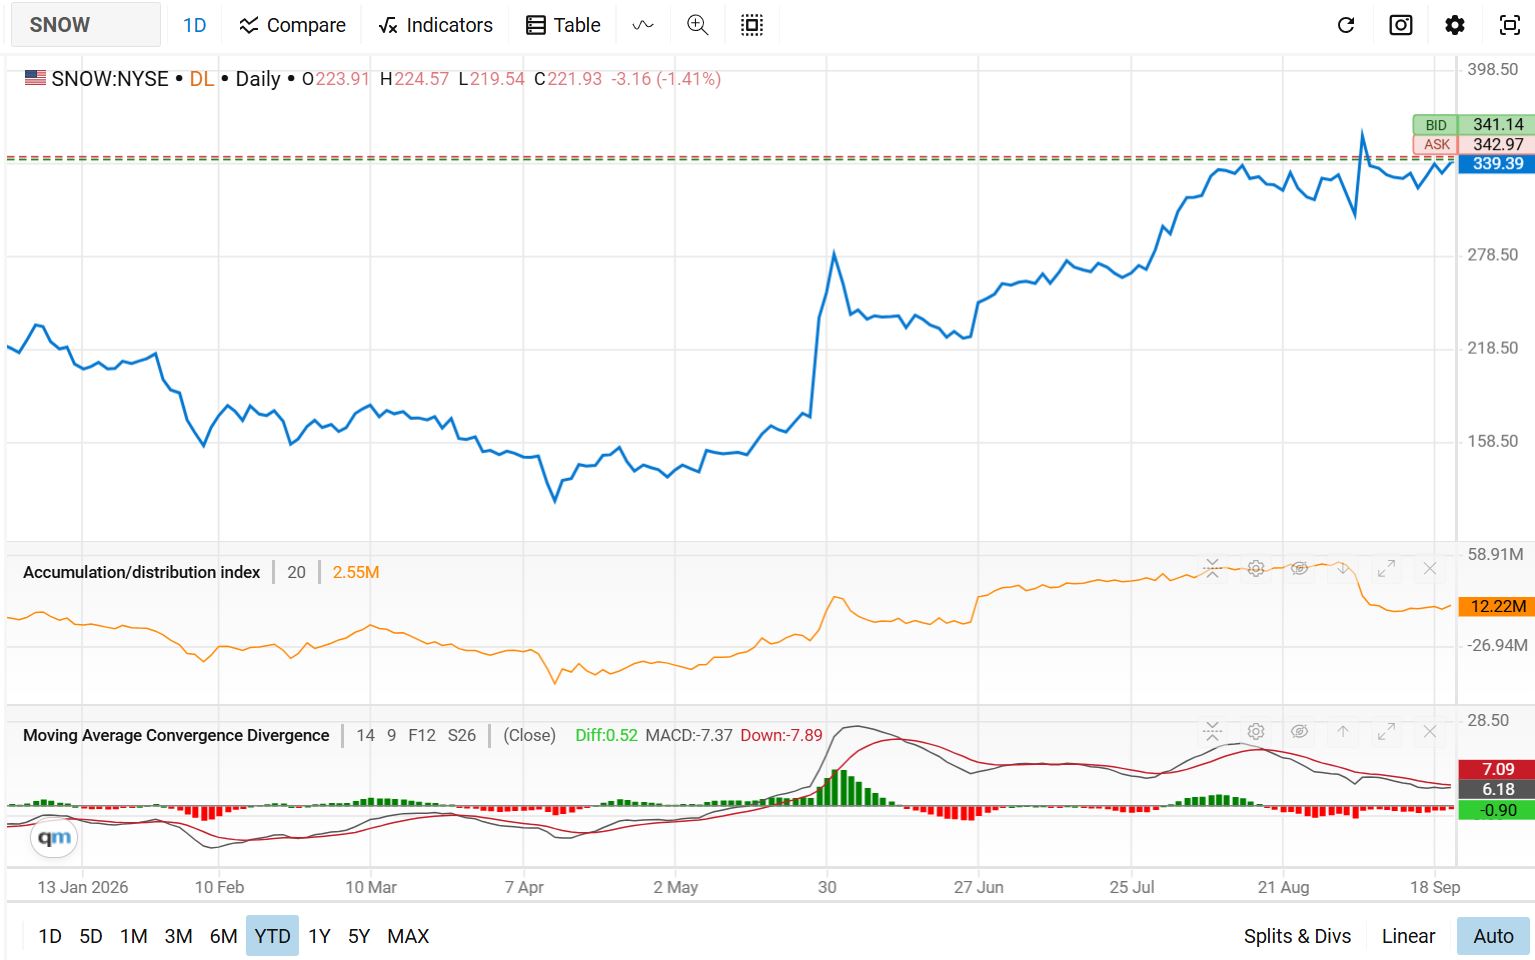Remove the MACD indicator panel
This screenshot has width=1535, height=960.
click(1430, 732)
